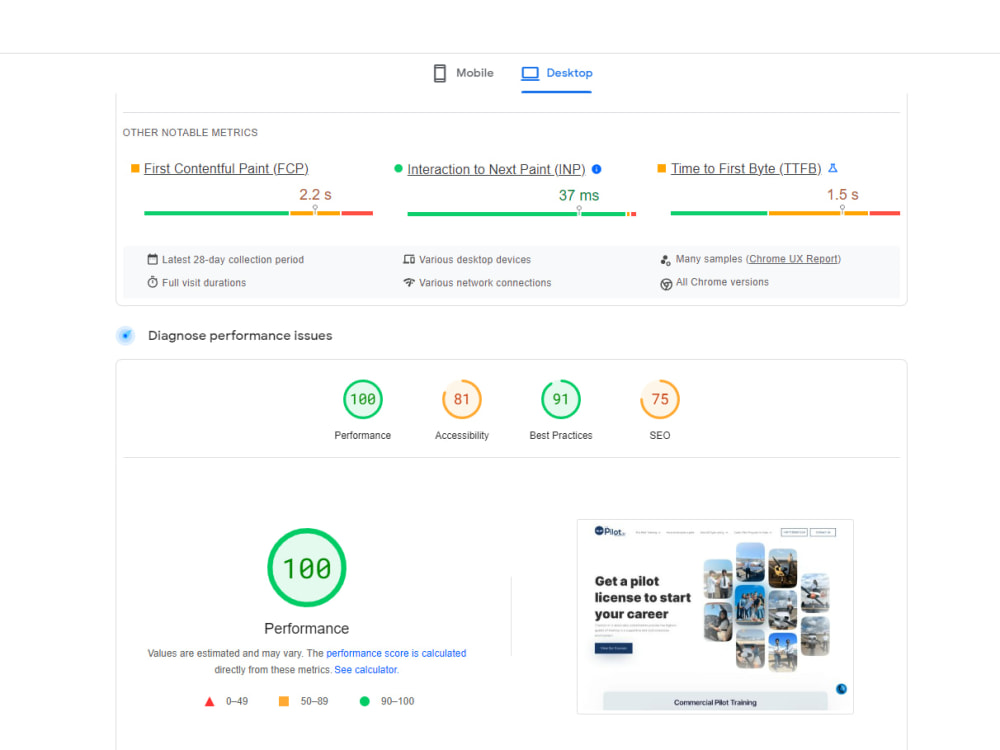Click the Chrome icon beside All Chrome versions

666,284
